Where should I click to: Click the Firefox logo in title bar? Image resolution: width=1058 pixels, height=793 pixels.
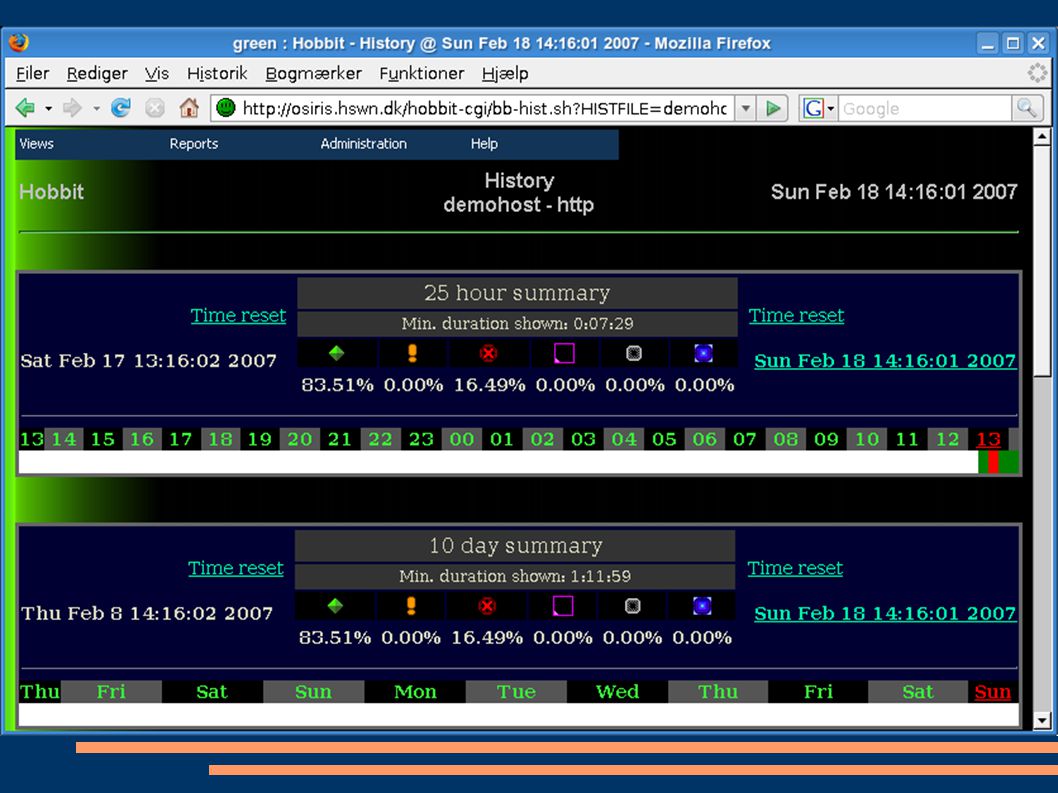tap(19, 43)
